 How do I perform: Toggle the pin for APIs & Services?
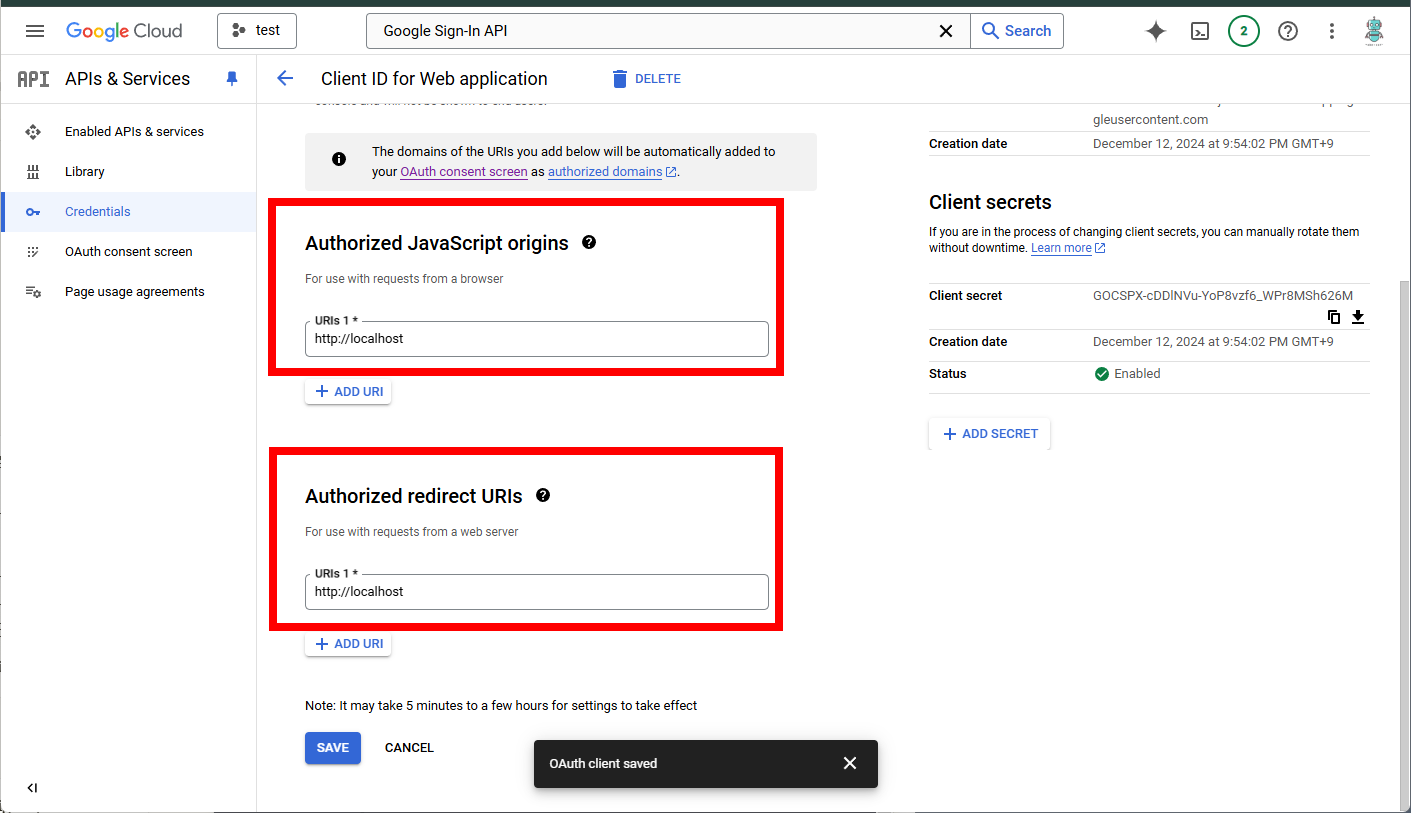point(232,79)
